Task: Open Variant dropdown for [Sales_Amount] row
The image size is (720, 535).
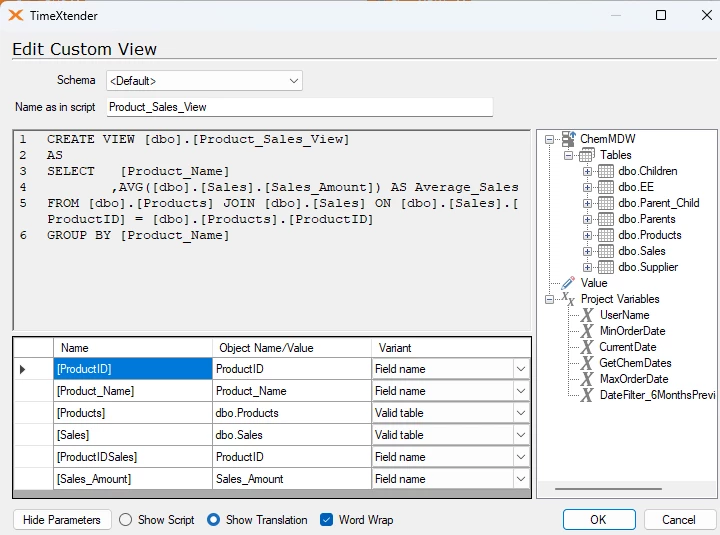Action: pos(521,479)
